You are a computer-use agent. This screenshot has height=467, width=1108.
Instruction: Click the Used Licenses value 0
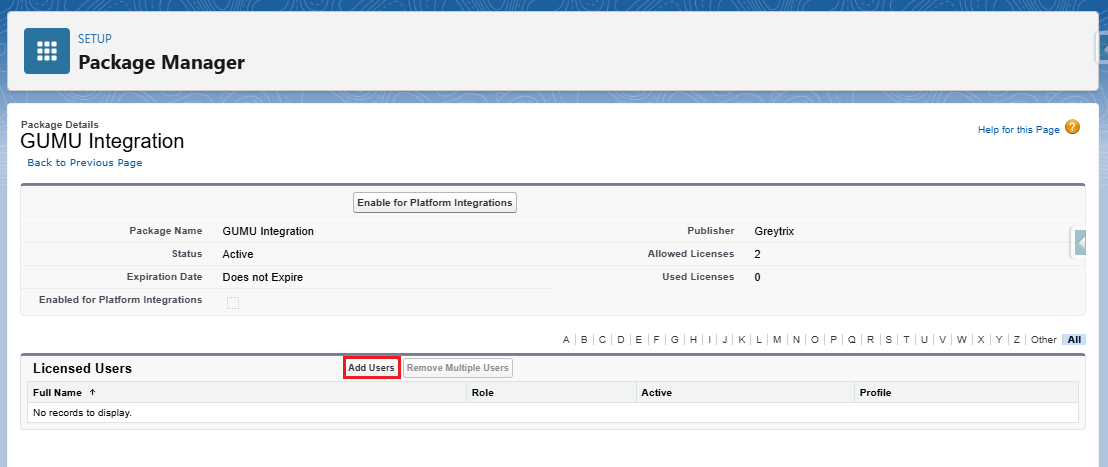coord(758,278)
